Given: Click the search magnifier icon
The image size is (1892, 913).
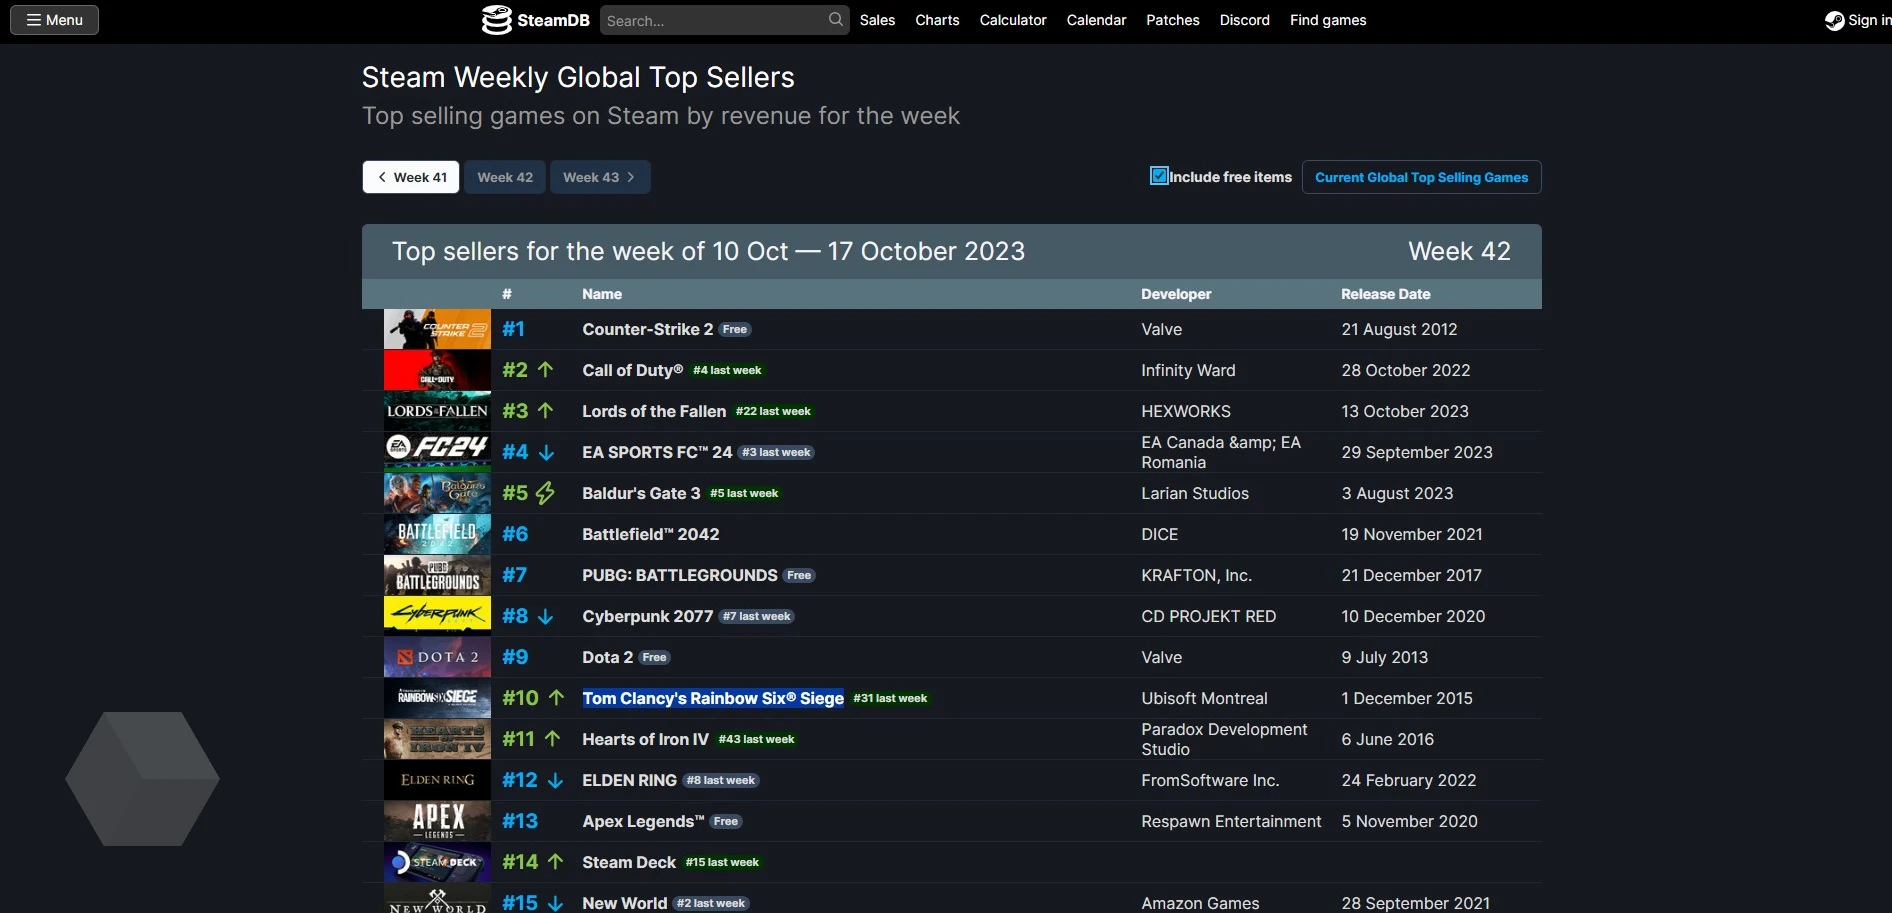Looking at the screenshot, I should tap(835, 20).
